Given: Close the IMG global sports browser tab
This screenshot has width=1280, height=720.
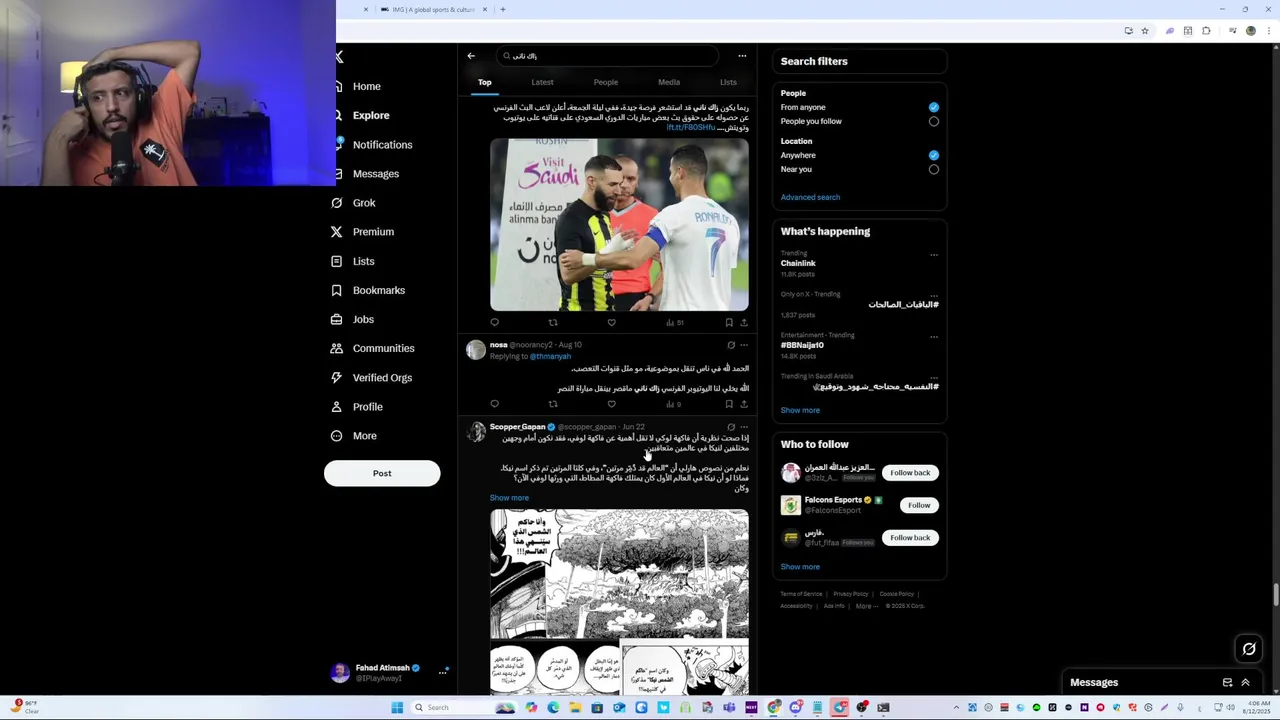Looking at the screenshot, I should click(485, 9).
